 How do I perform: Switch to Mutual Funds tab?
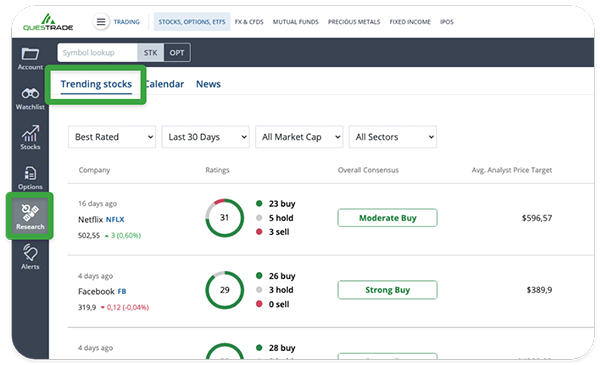point(295,22)
